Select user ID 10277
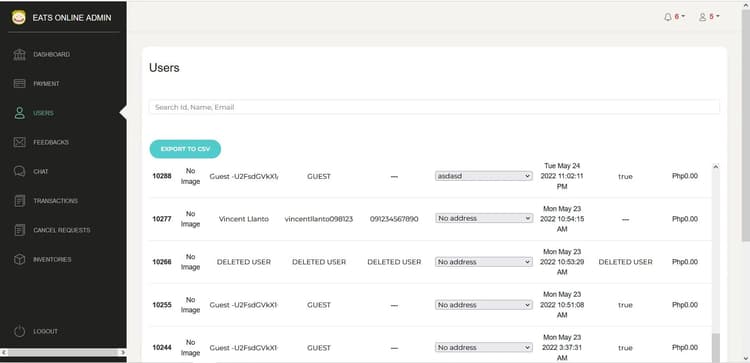The width and height of the screenshot is (750, 363). pos(162,219)
